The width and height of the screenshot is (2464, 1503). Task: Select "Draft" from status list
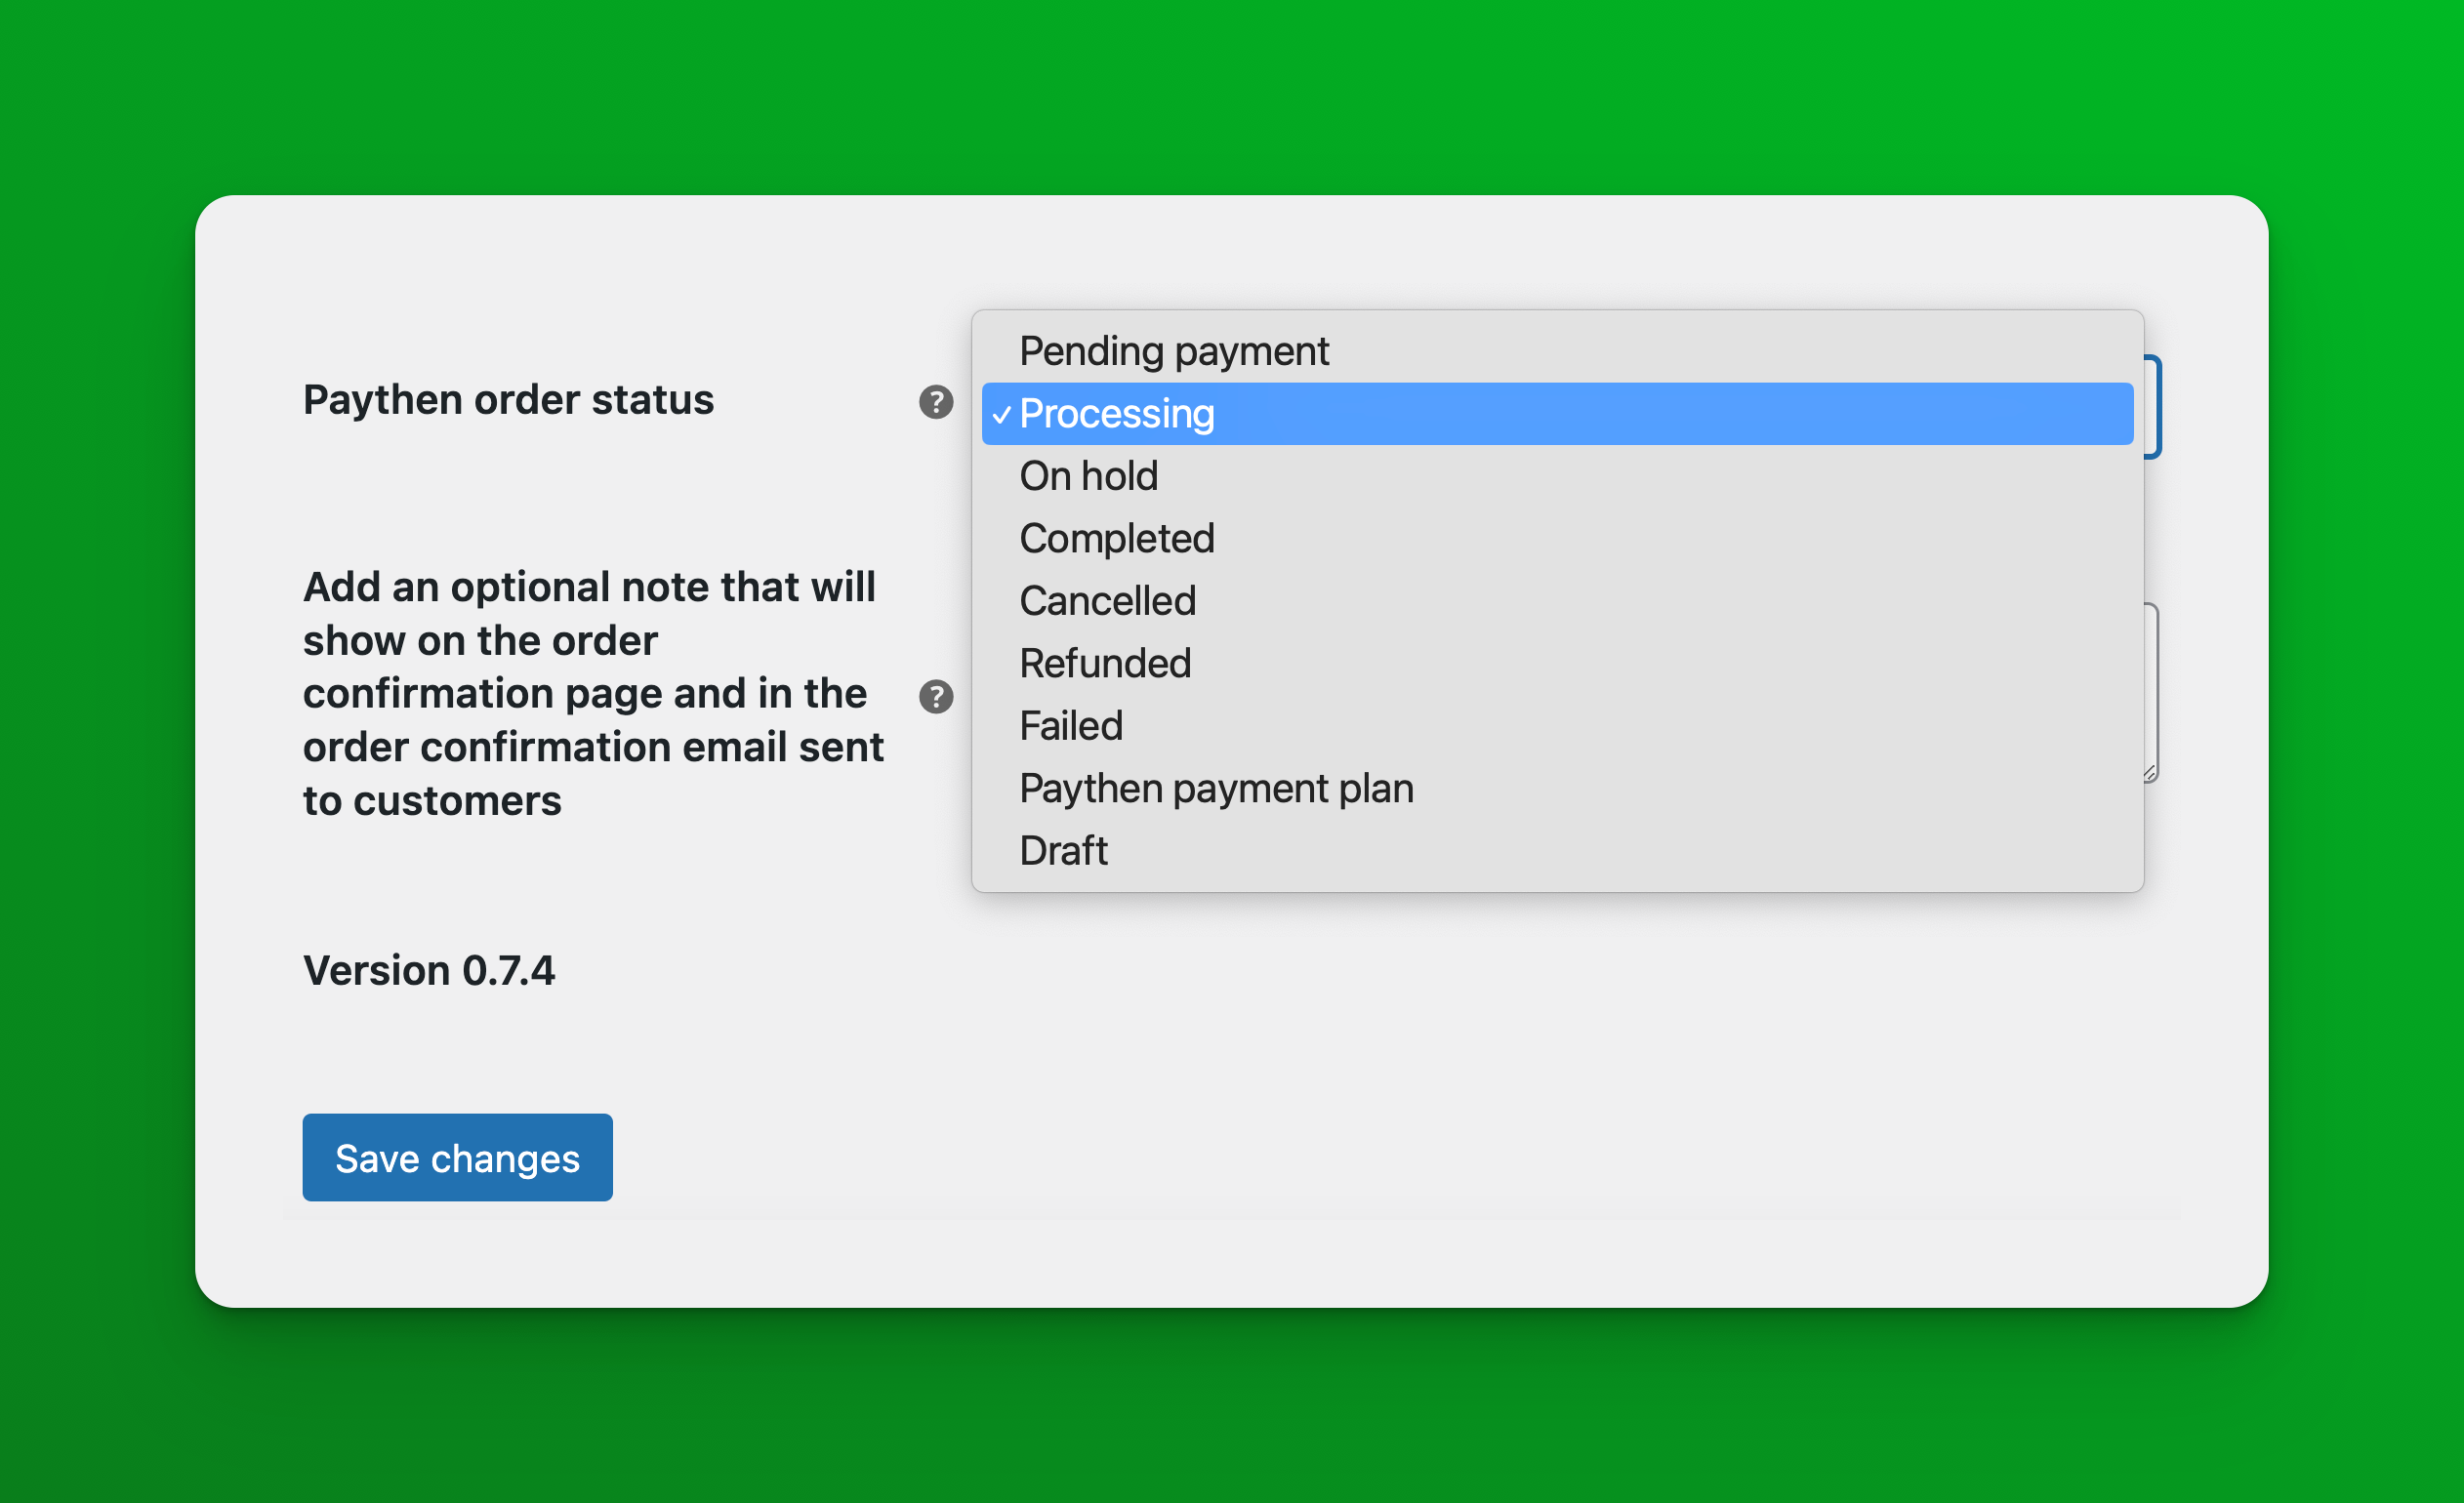(x=1557, y=851)
